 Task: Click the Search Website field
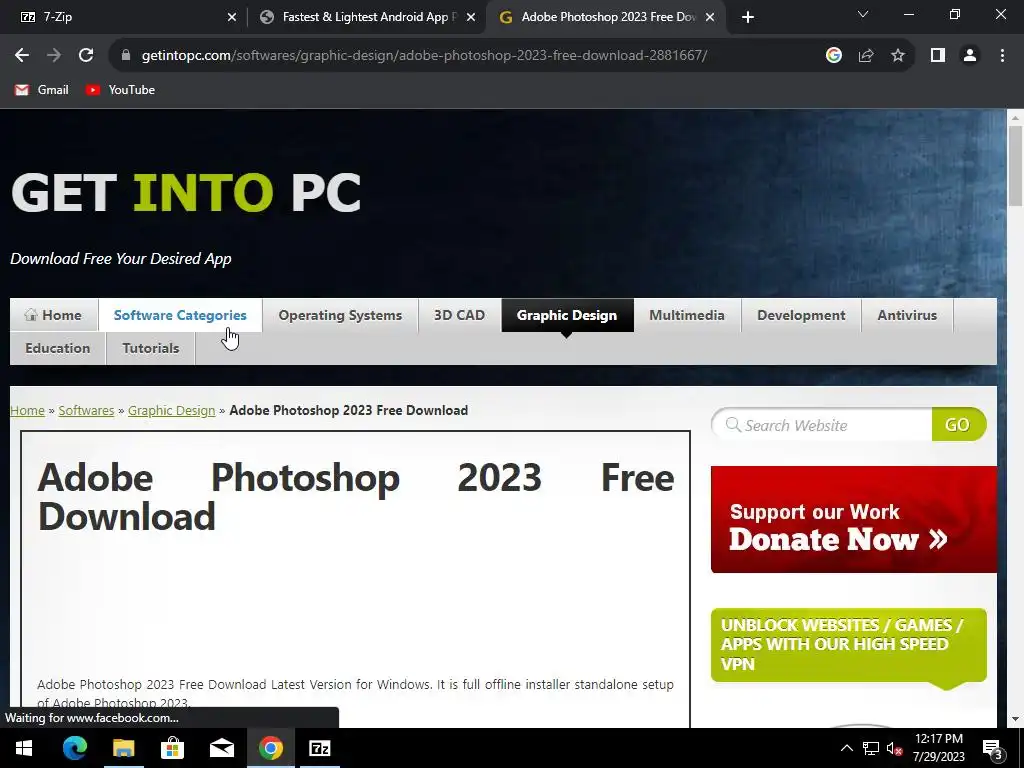coord(822,424)
